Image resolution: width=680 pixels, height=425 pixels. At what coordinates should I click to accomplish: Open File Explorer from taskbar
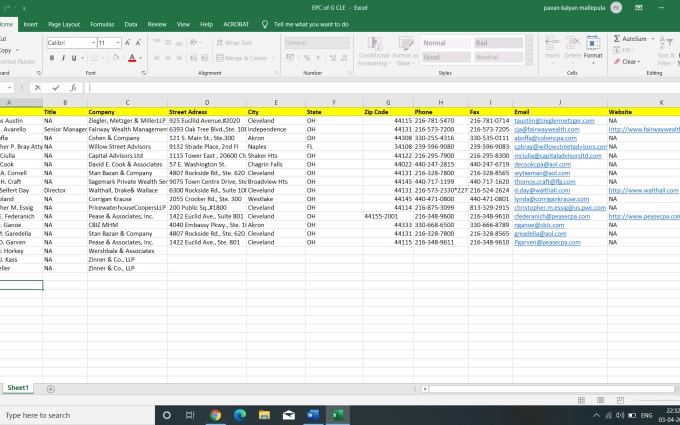pos(264,415)
